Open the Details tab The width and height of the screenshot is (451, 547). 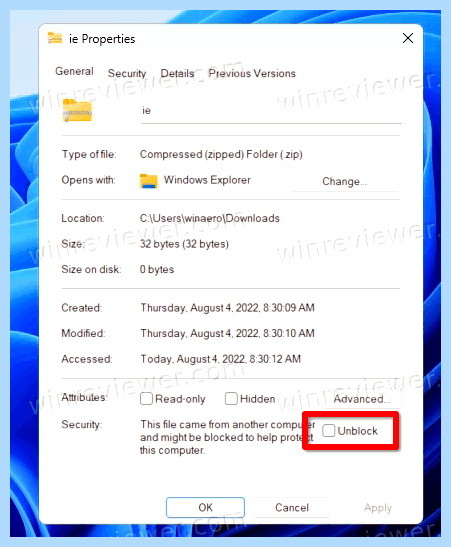point(177,74)
